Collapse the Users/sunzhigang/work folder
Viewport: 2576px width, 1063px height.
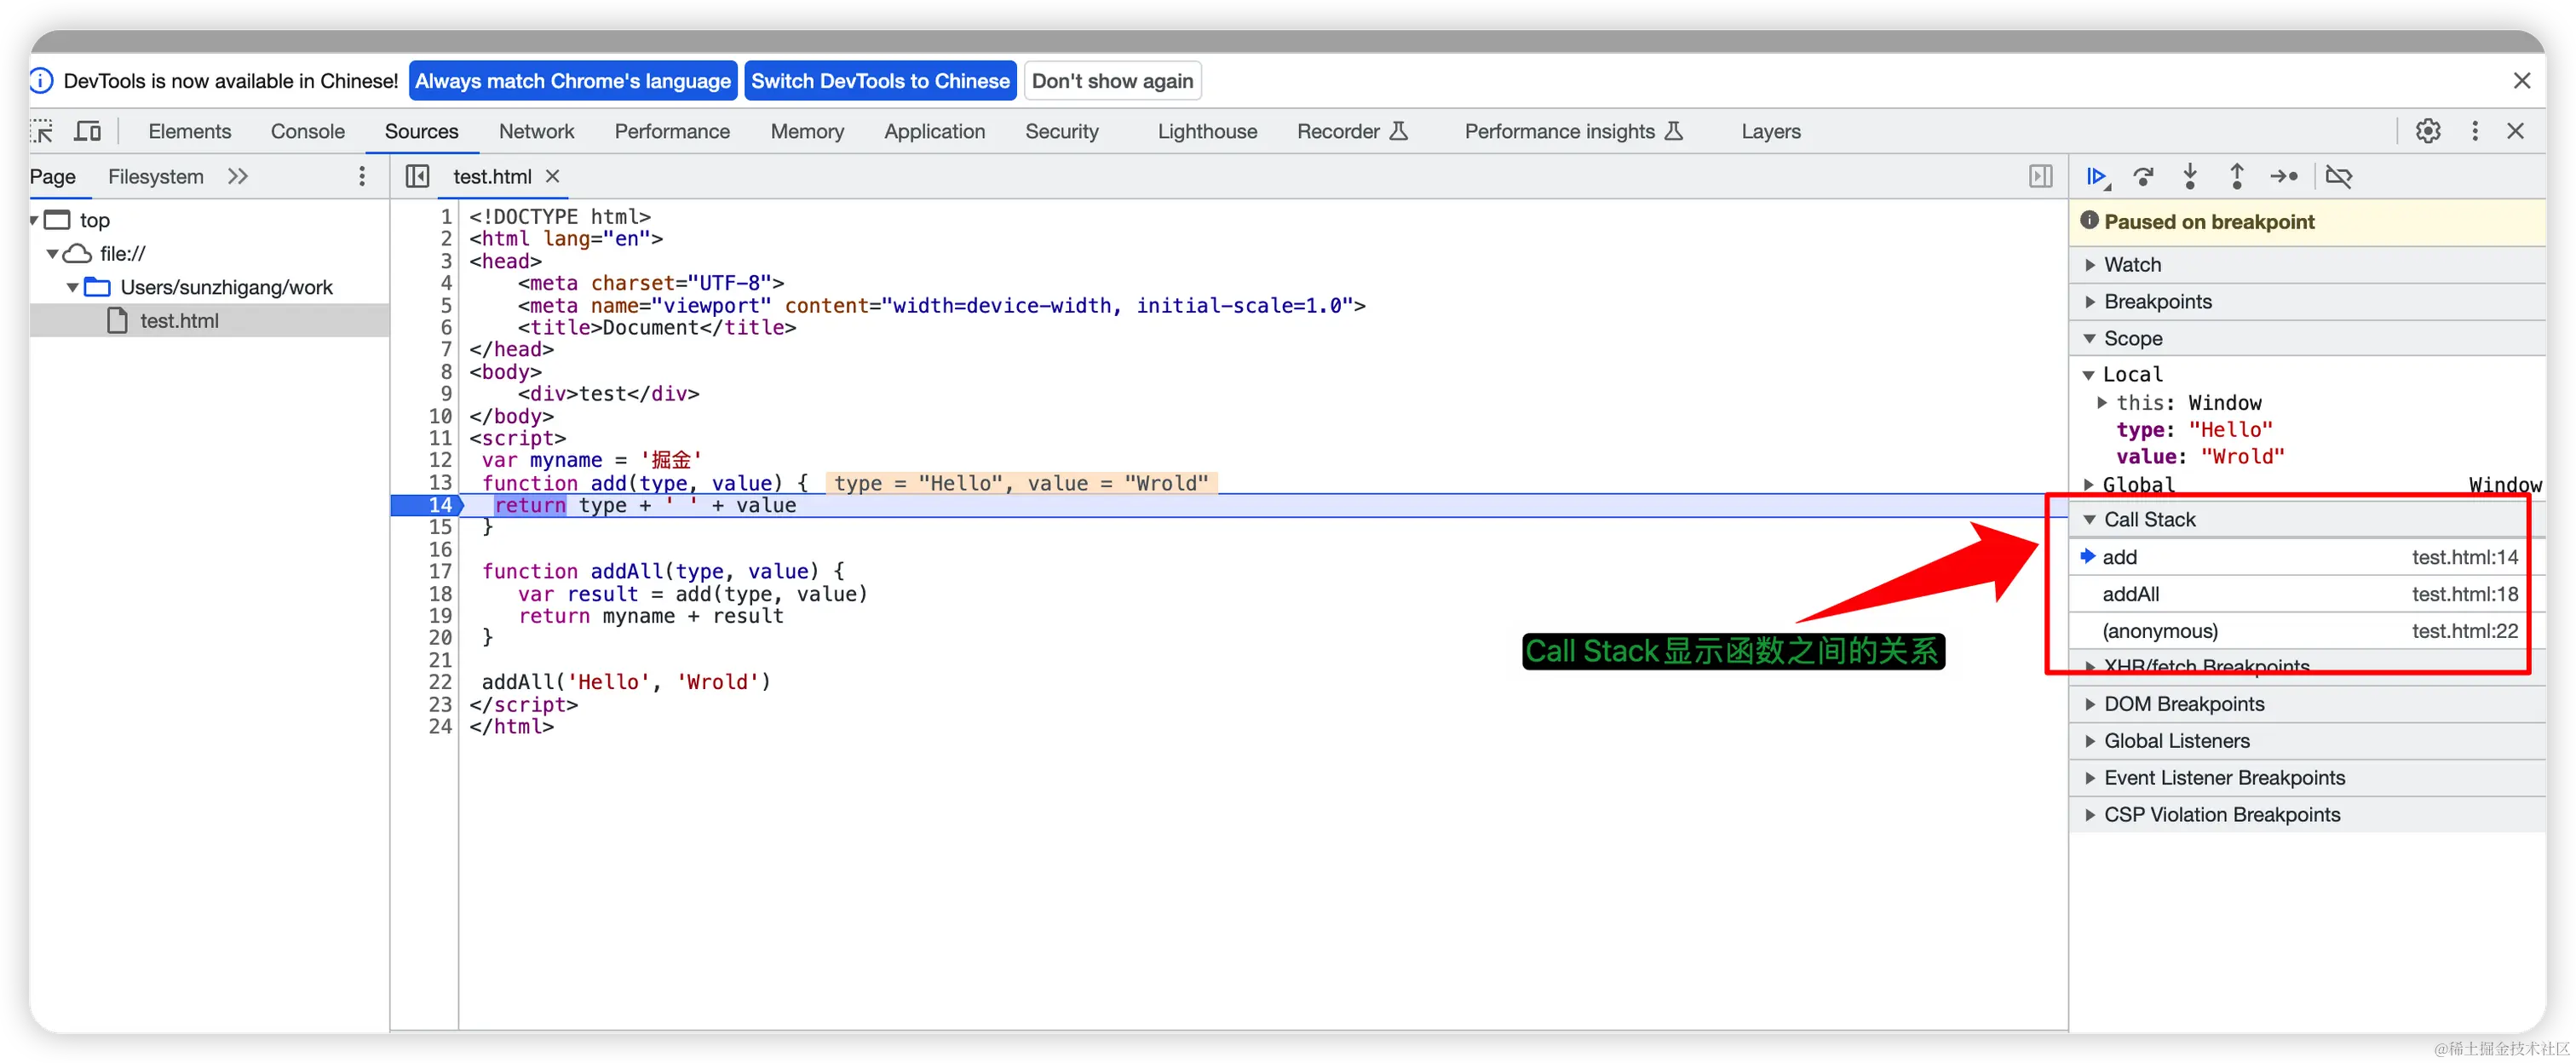(x=72, y=287)
